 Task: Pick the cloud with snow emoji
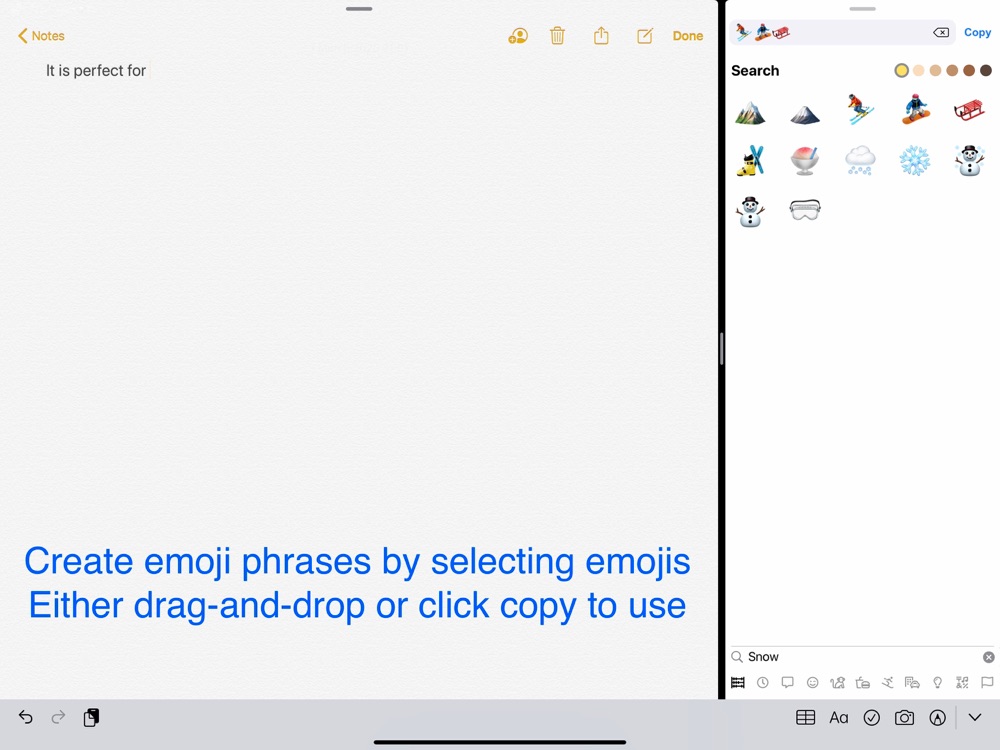(x=860, y=160)
